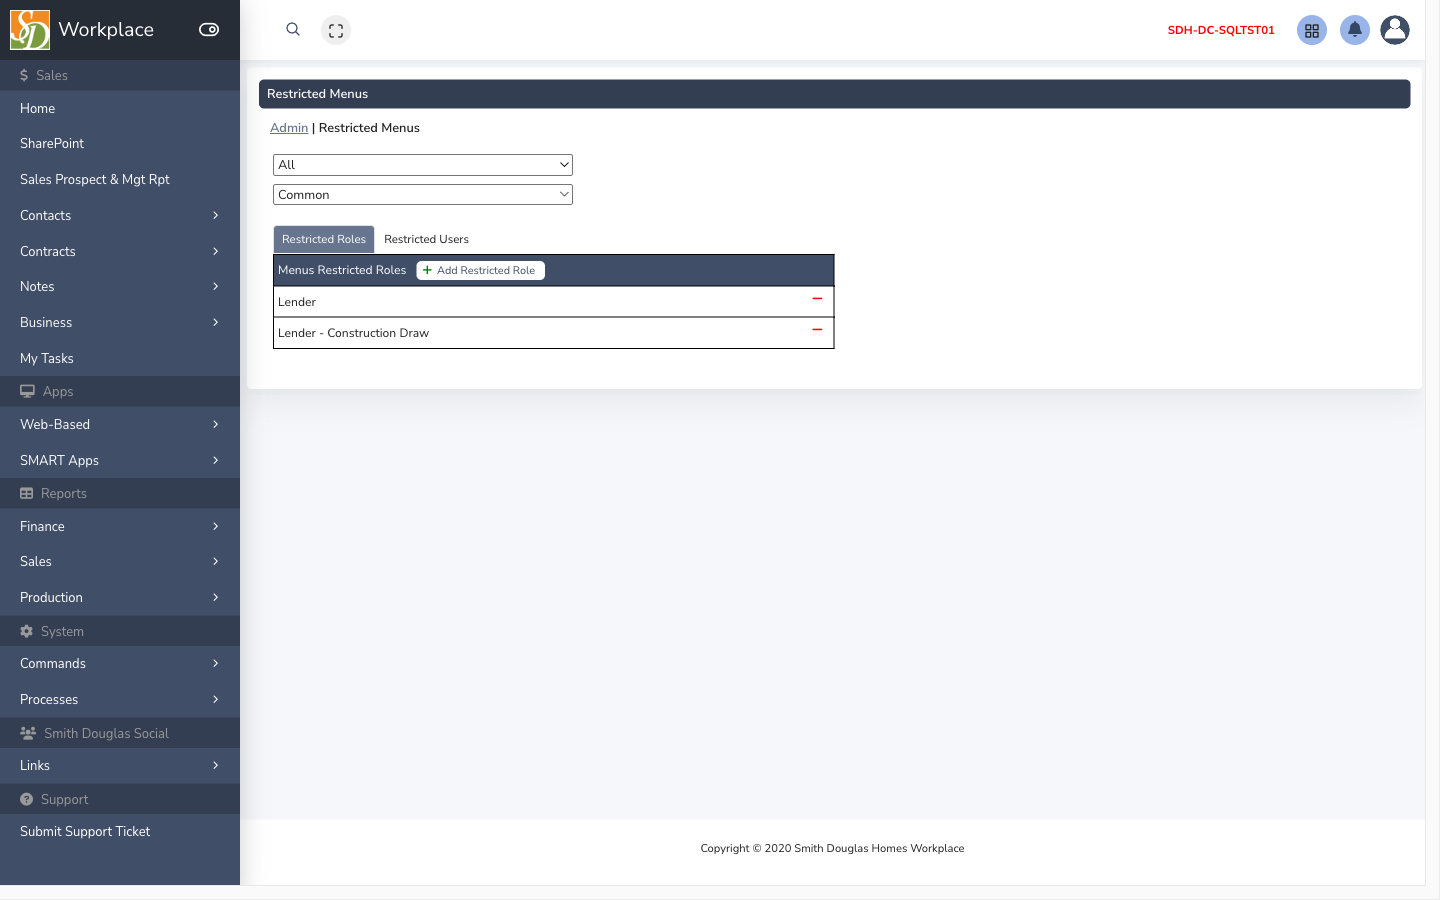Viewport: 1440px width, 900px height.
Task: Expand the Processes menu
Action: 120,699
